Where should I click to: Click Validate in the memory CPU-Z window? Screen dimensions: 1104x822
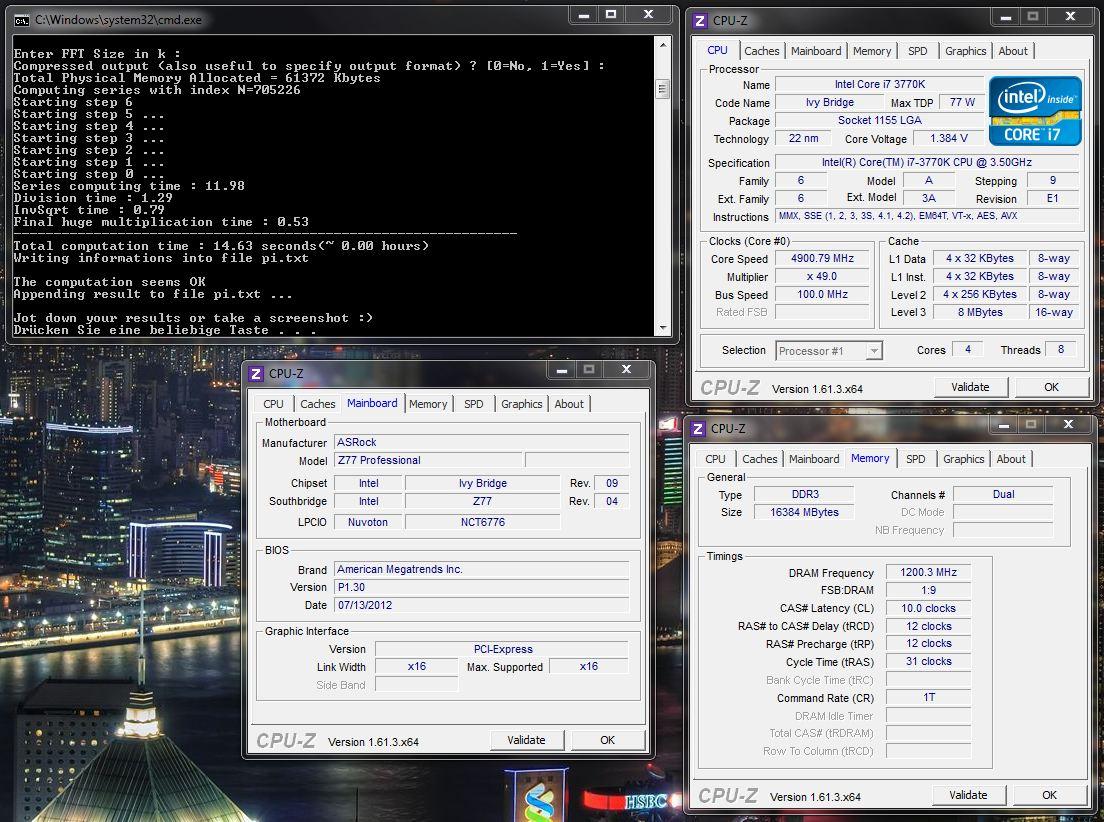click(x=968, y=795)
